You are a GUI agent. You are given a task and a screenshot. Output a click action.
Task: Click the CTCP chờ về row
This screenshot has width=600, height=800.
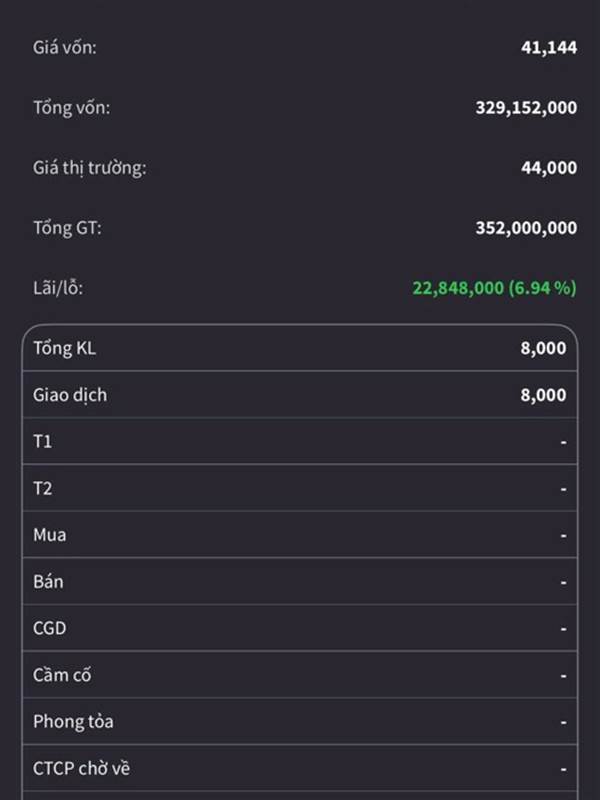click(x=299, y=769)
